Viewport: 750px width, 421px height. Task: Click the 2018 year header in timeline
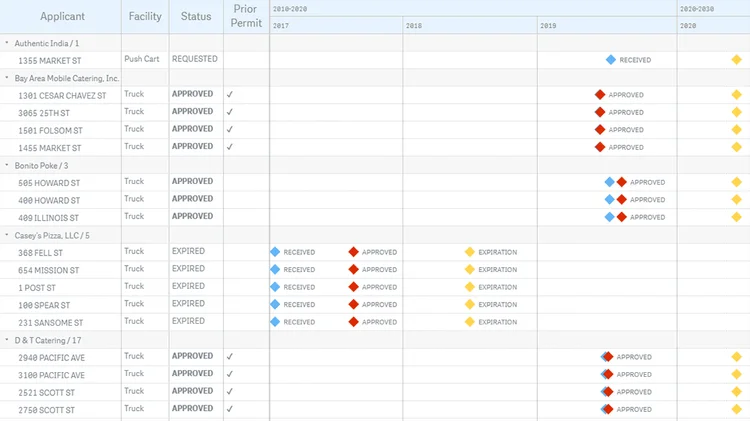[413, 26]
